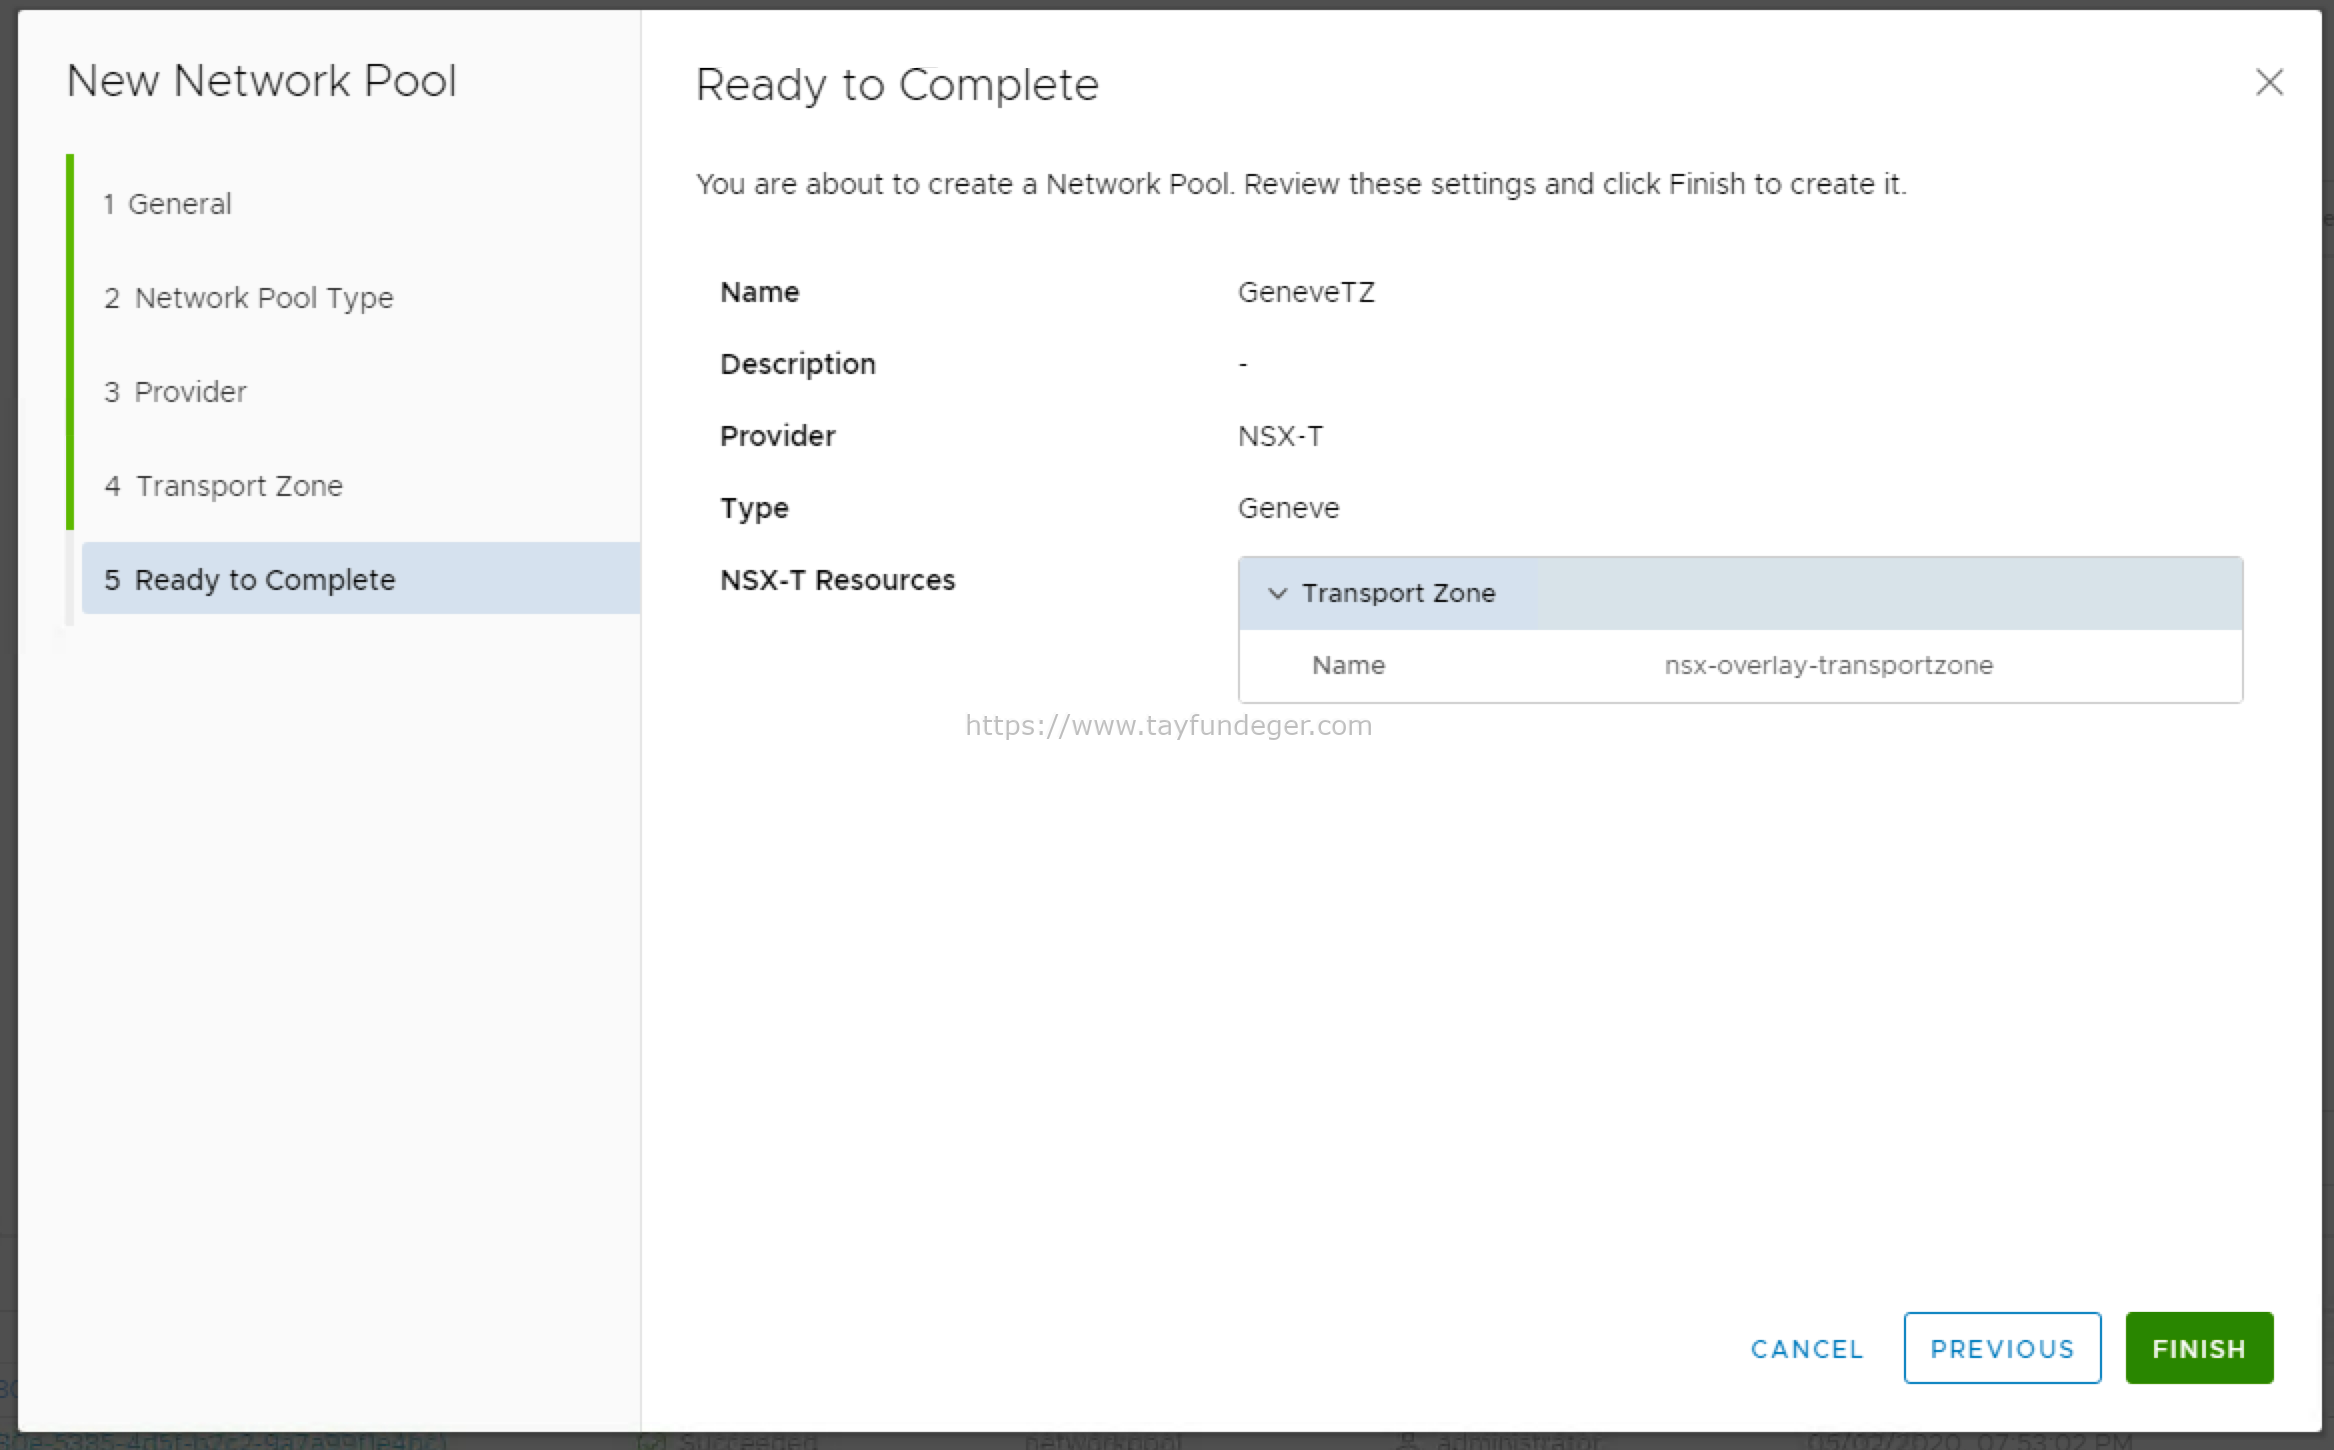
Task: Return to step 4 Transport Zone
Action: click(x=223, y=486)
